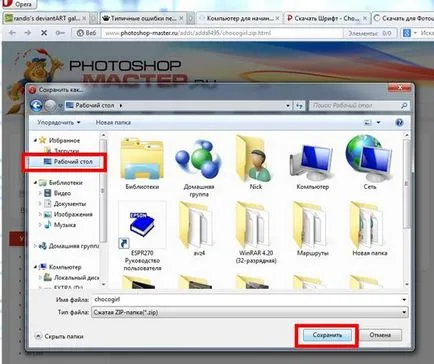The image size is (434, 364).
Task: Collapse the Избранное tree arrow
Action: 35,140
